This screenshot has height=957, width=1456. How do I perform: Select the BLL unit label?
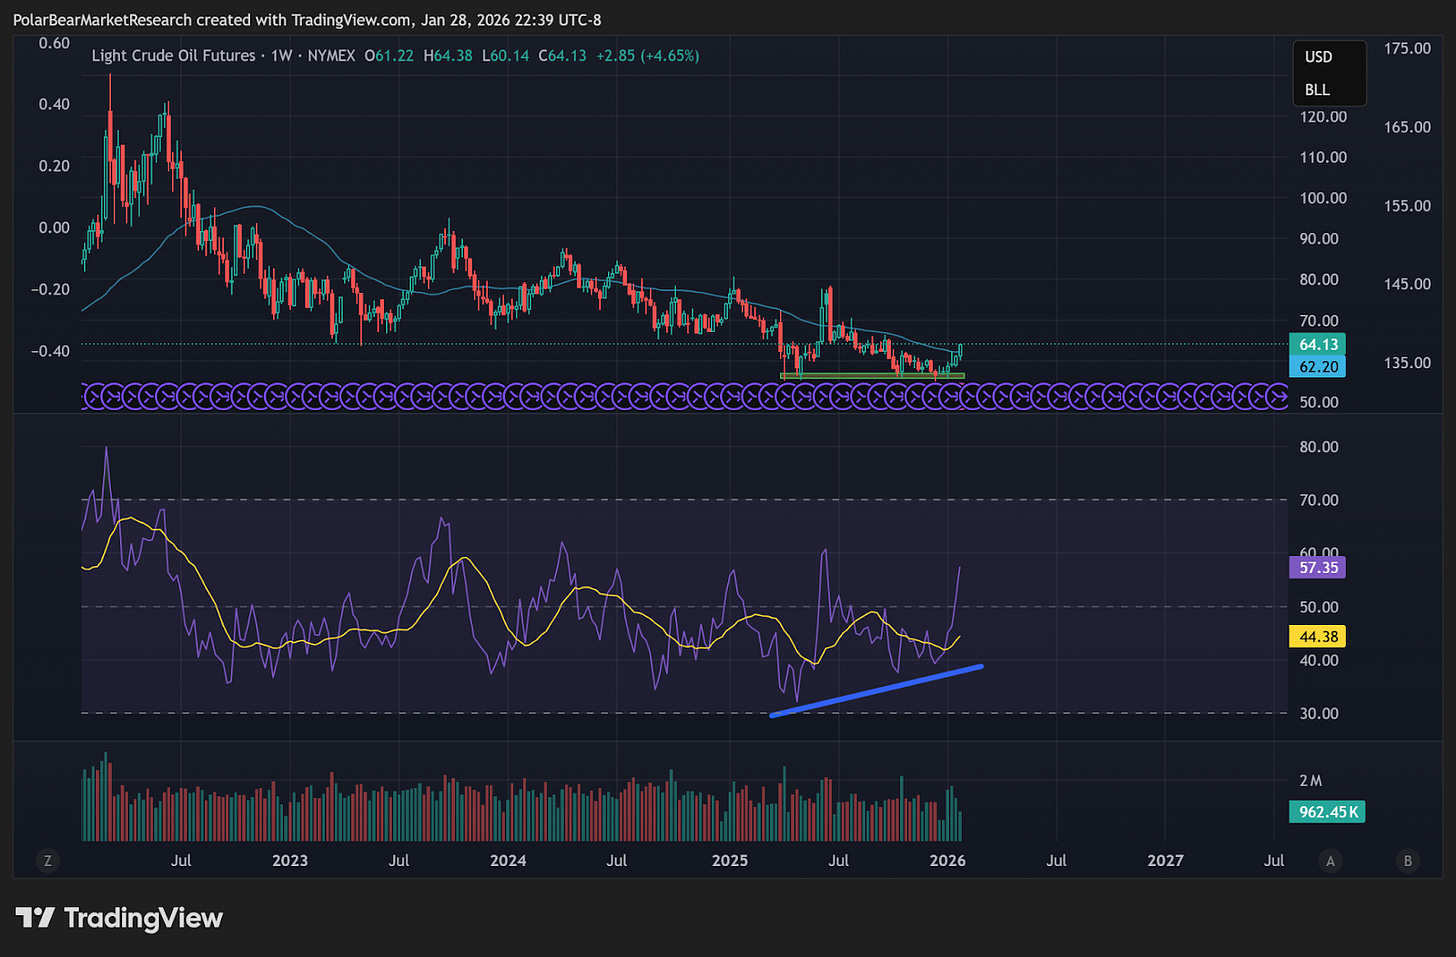[x=1317, y=90]
